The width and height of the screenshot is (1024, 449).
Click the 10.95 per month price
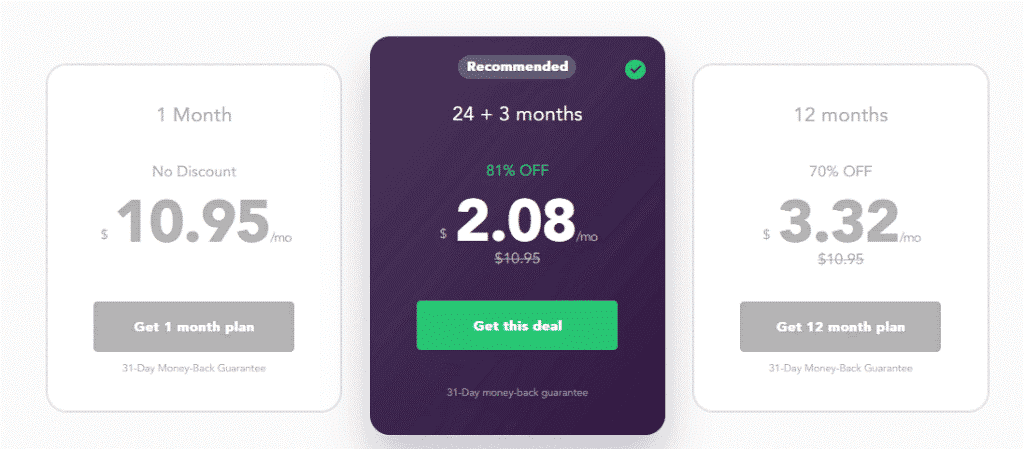(x=193, y=223)
